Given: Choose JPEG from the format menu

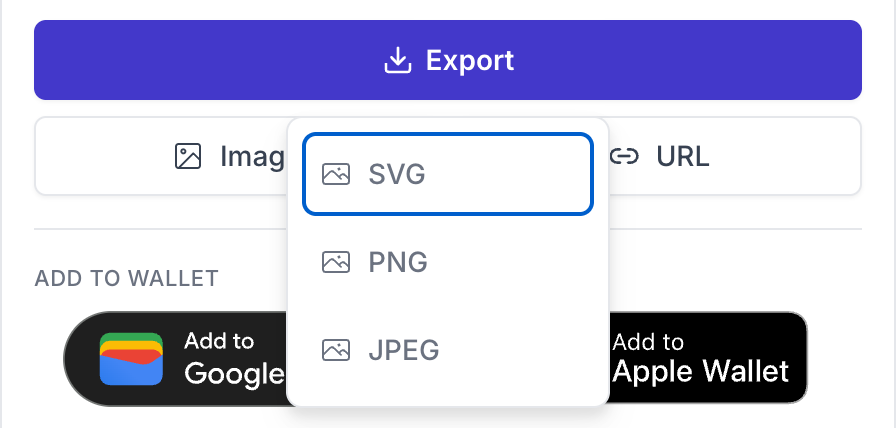Looking at the screenshot, I should tap(448, 350).
